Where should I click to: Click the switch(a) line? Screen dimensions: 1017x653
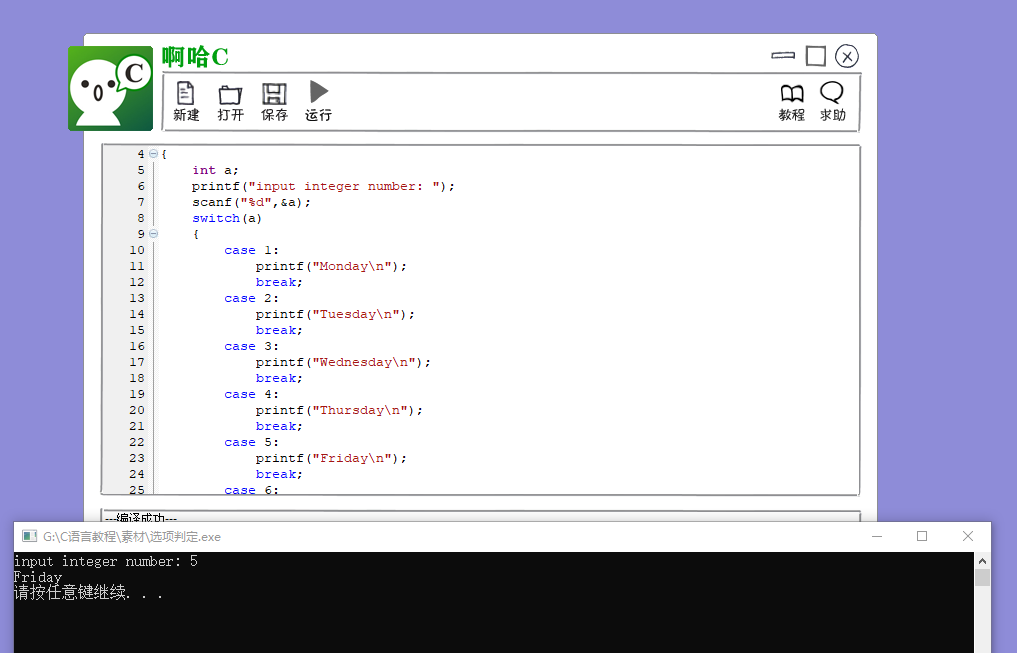[227, 219]
